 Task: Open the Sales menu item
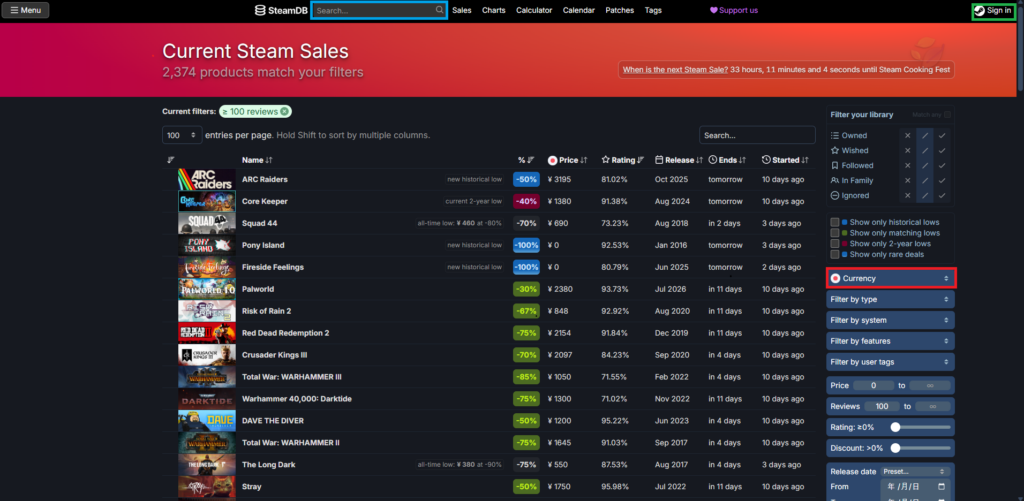462,10
